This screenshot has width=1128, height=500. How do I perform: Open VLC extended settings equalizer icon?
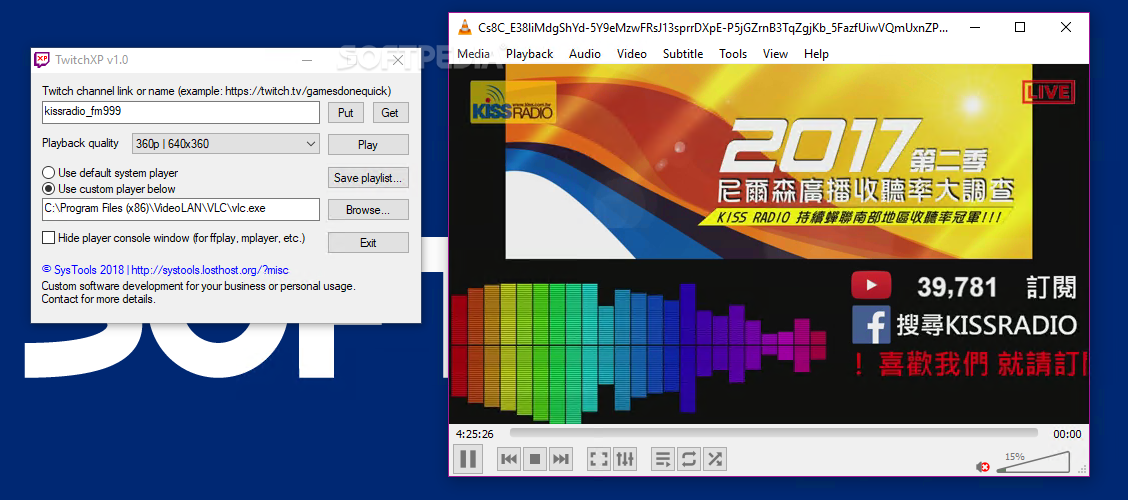pos(624,459)
